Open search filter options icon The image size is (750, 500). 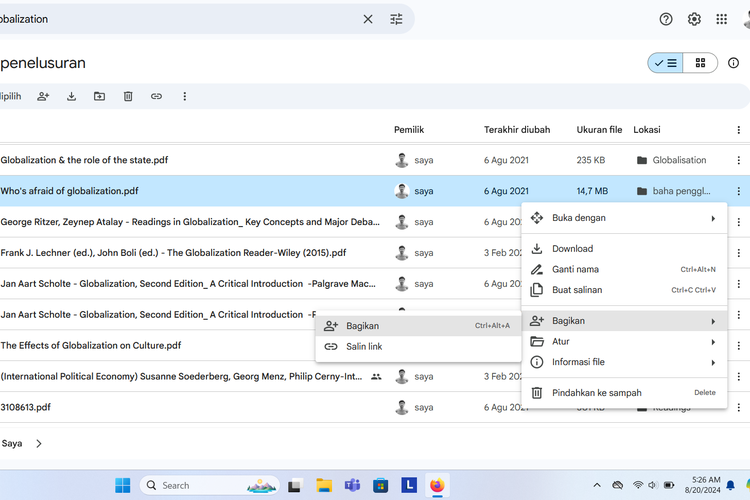(x=397, y=19)
